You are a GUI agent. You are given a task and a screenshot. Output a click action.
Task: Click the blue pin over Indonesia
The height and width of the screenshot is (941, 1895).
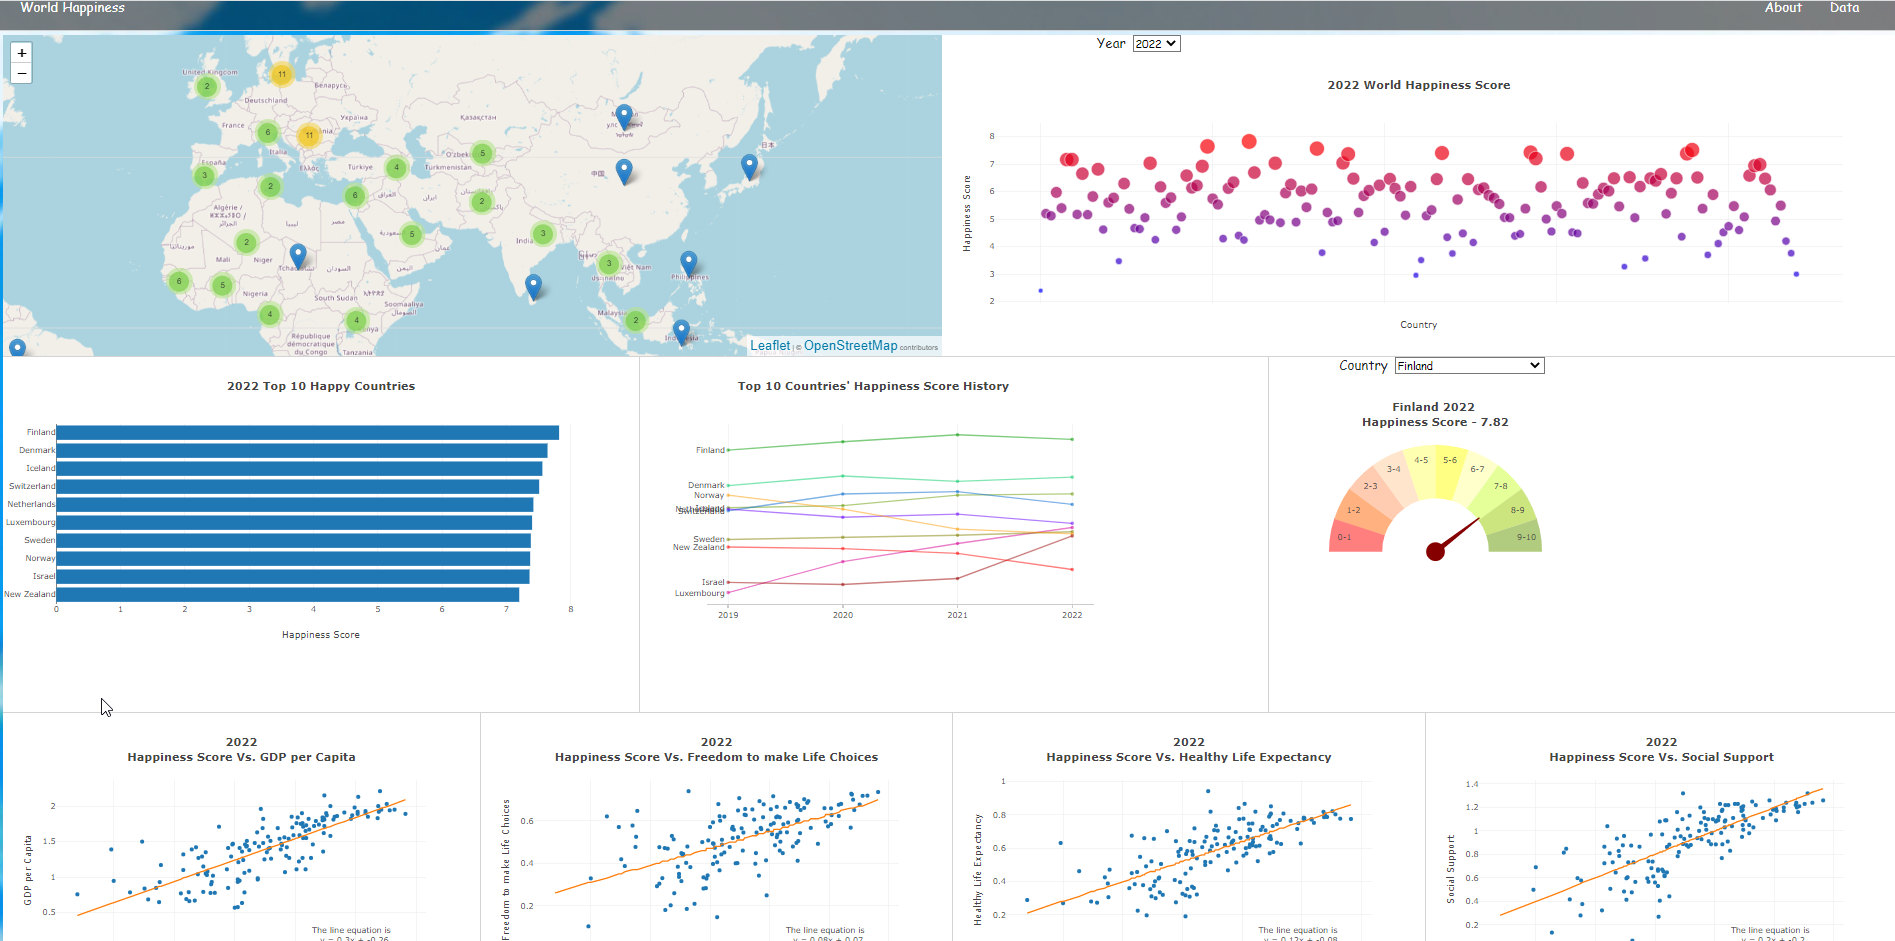tap(681, 332)
